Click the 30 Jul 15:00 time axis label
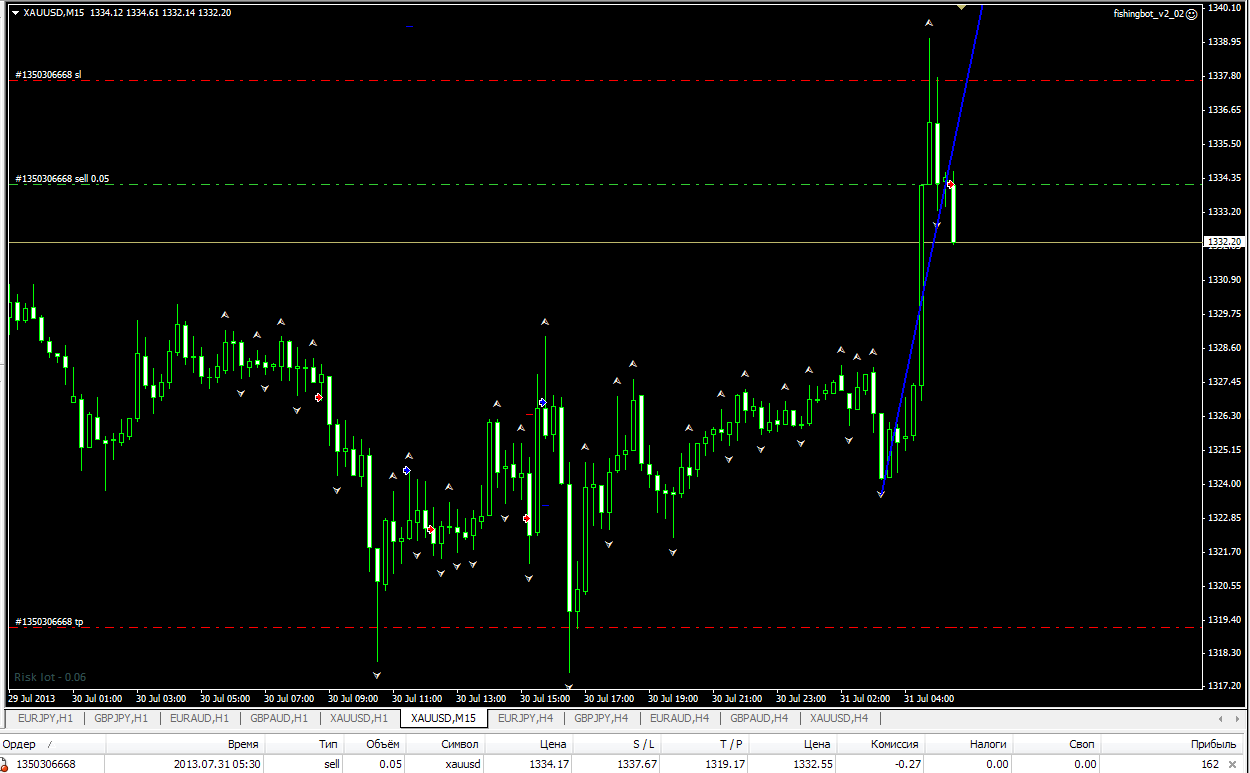 point(545,698)
